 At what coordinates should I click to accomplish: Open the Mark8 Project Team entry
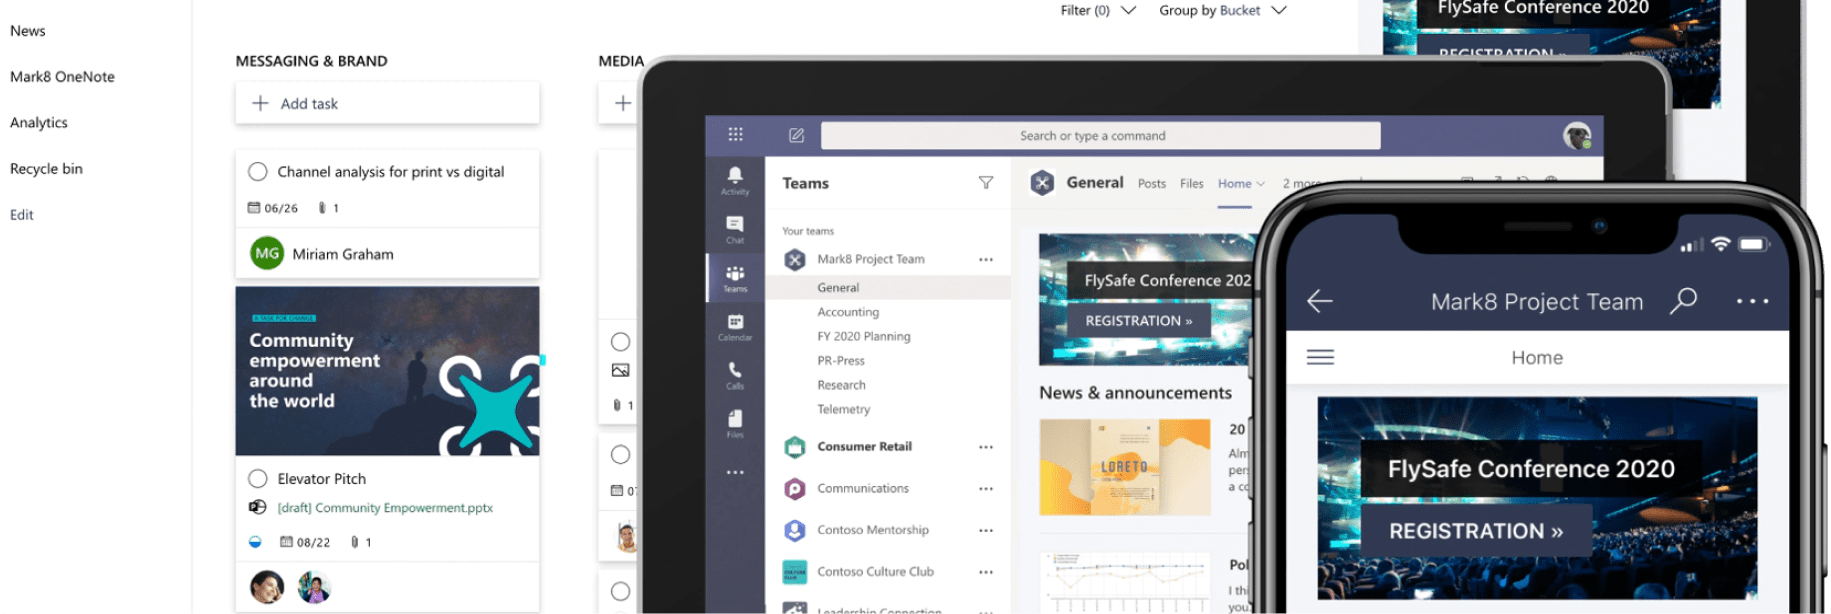click(x=871, y=259)
